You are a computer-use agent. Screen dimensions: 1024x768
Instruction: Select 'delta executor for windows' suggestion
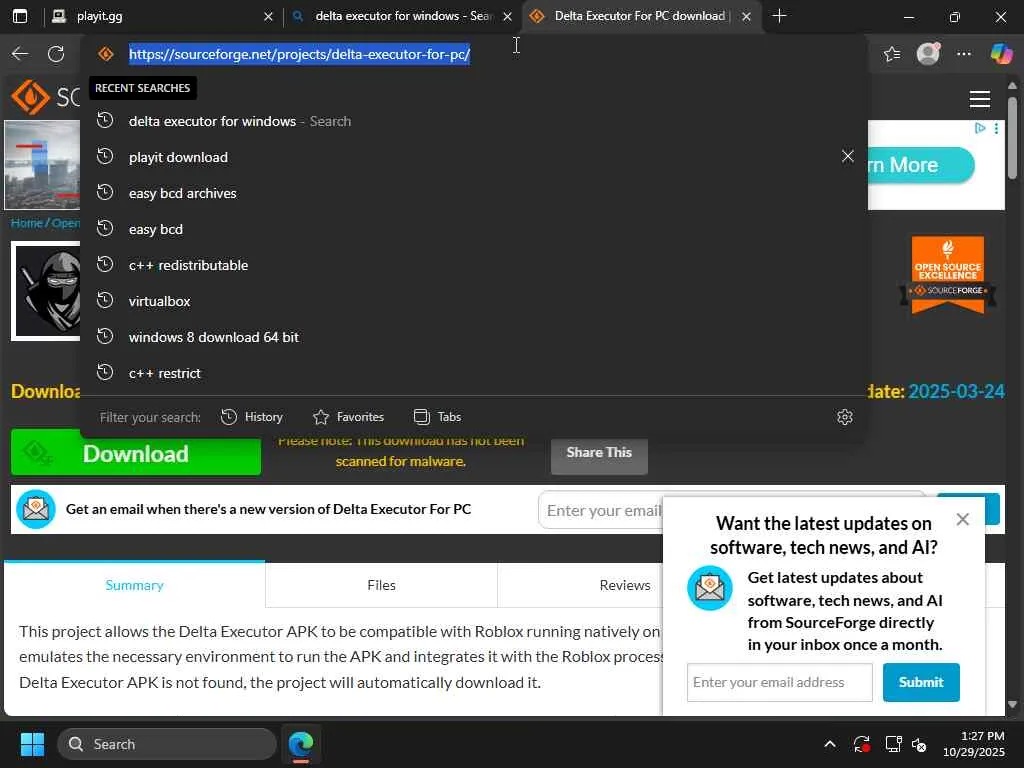click(473, 121)
